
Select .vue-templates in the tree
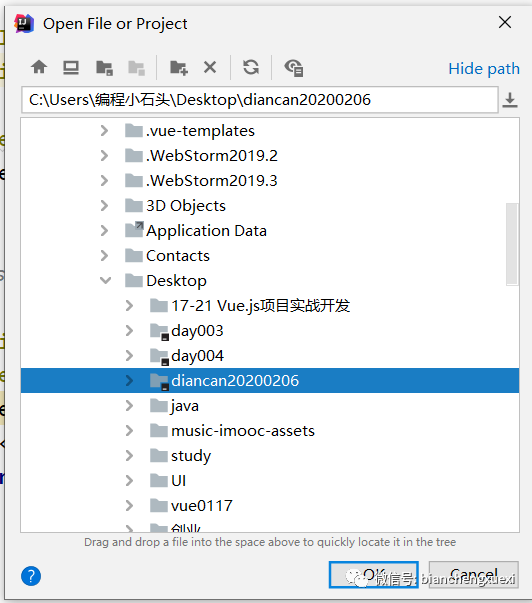tap(200, 131)
